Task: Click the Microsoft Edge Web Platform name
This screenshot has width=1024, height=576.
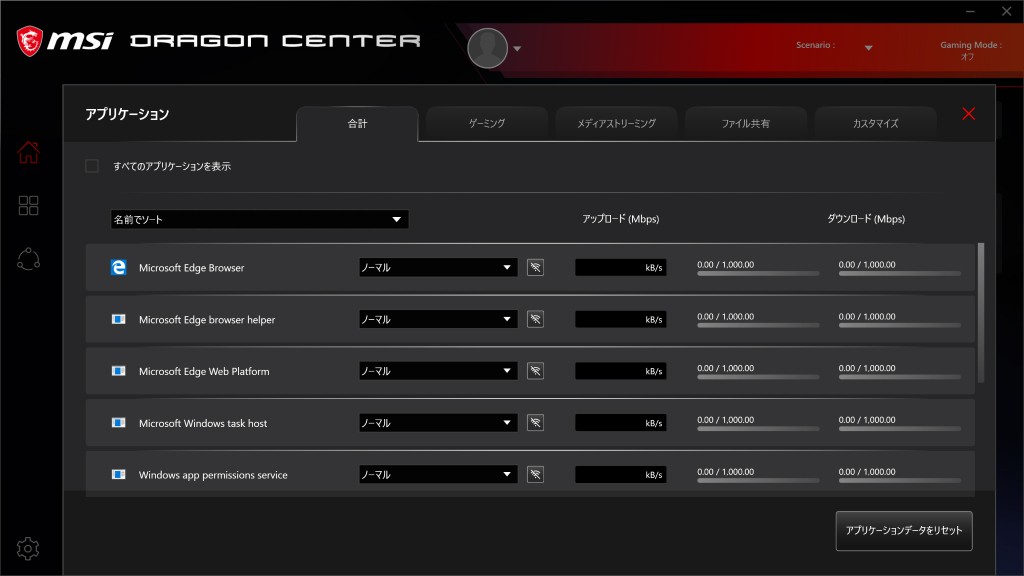Action: click(x=204, y=371)
